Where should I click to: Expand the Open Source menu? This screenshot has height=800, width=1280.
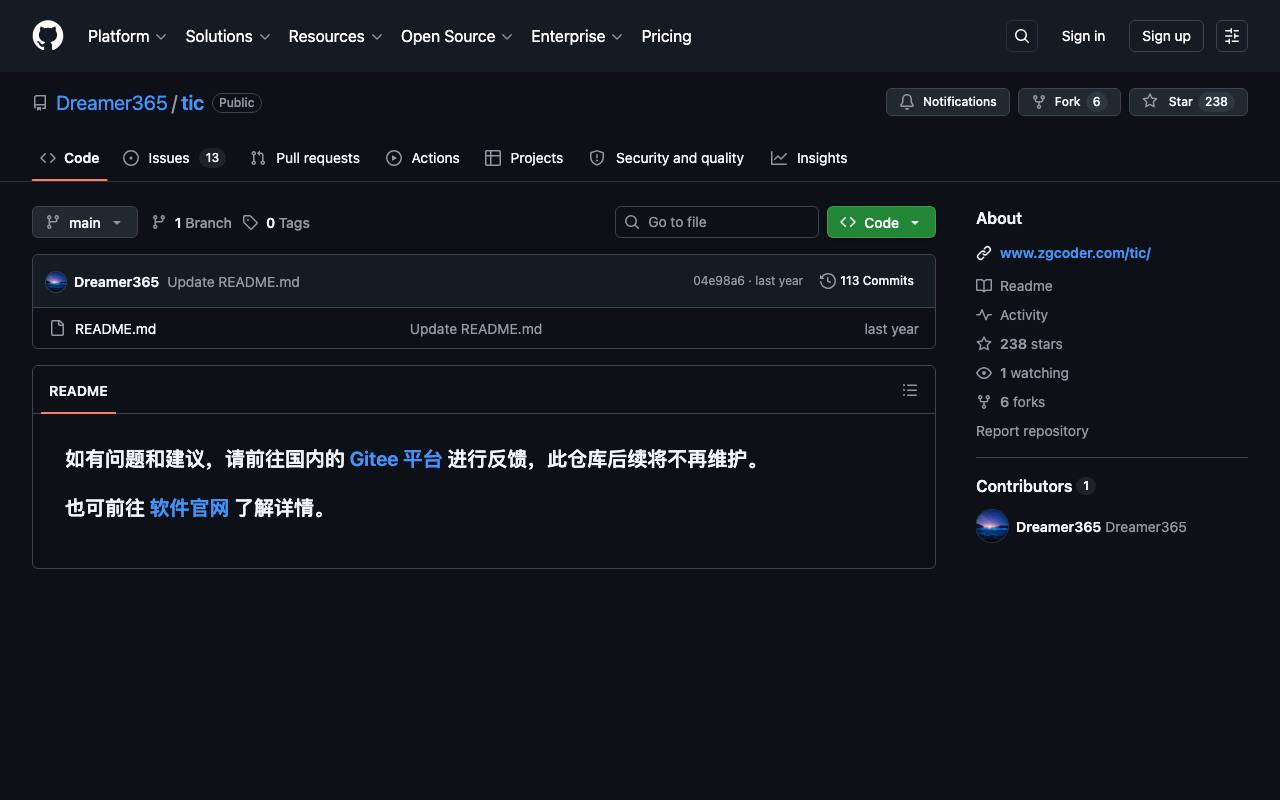tap(457, 36)
